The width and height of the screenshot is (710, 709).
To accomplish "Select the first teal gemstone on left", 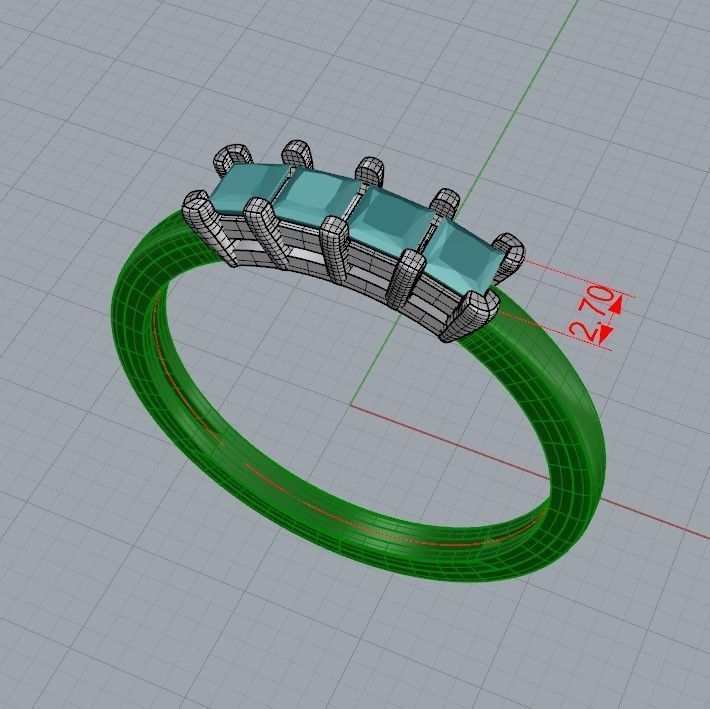I will (x=249, y=187).
